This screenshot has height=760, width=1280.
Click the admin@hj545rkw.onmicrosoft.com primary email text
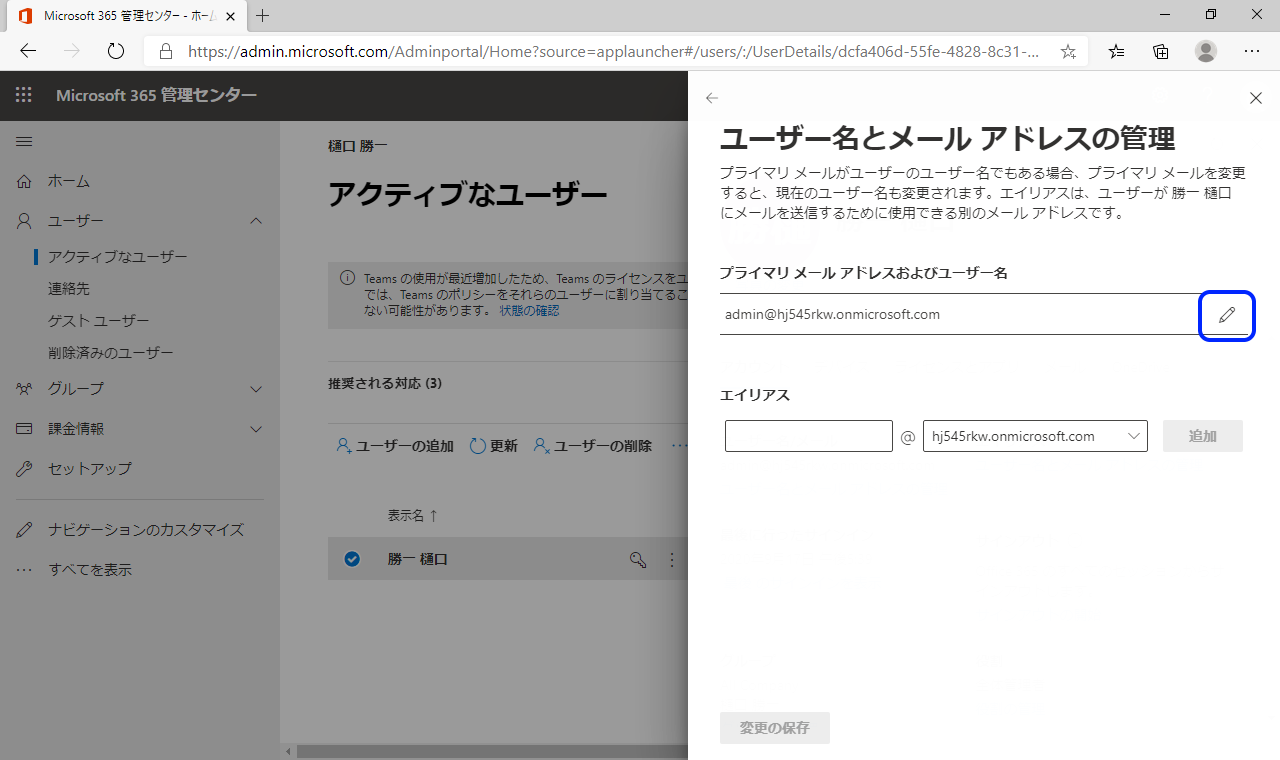(832, 314)
